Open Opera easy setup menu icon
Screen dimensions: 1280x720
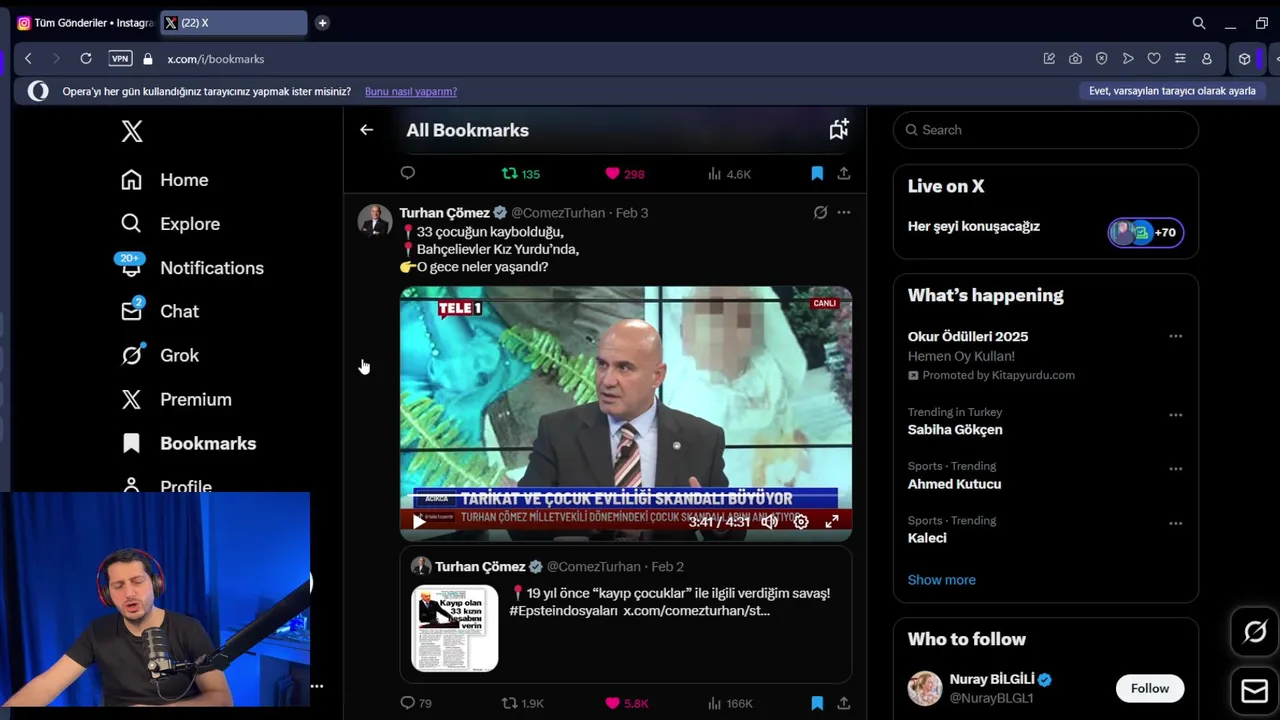tap(1180, 59)
